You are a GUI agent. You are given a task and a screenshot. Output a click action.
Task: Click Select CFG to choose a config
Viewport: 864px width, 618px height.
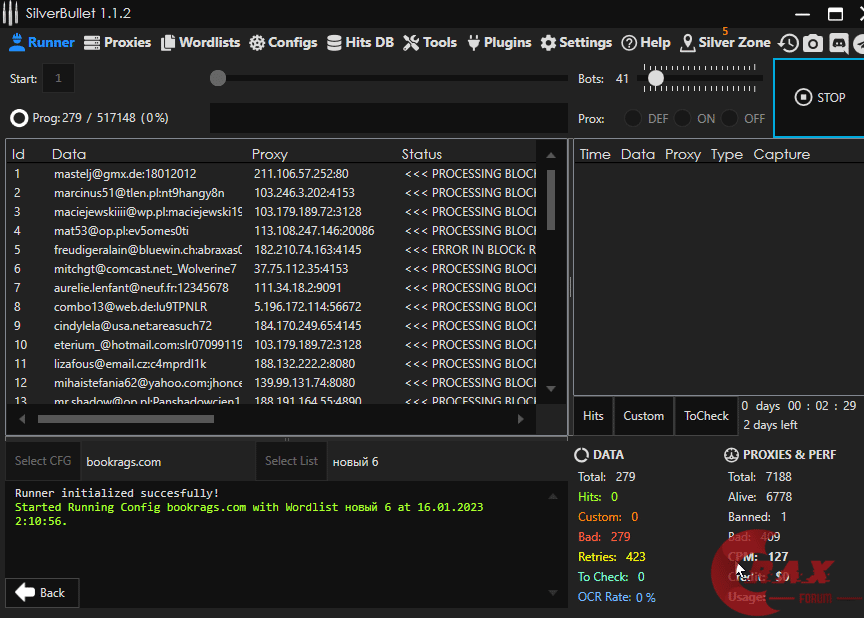43,461
